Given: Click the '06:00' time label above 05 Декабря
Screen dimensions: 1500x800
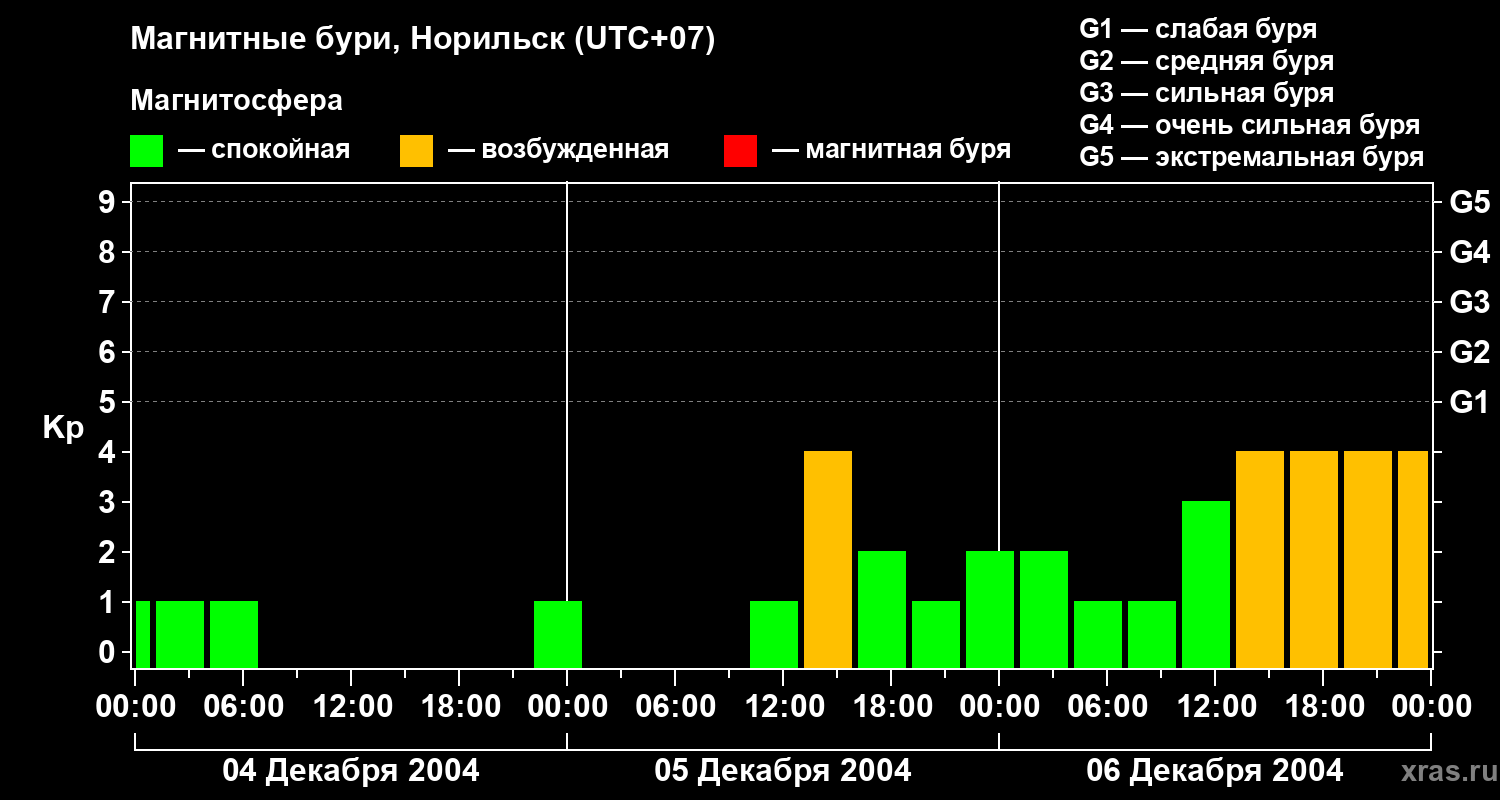Looking at the screenshot, I should 675,707.
